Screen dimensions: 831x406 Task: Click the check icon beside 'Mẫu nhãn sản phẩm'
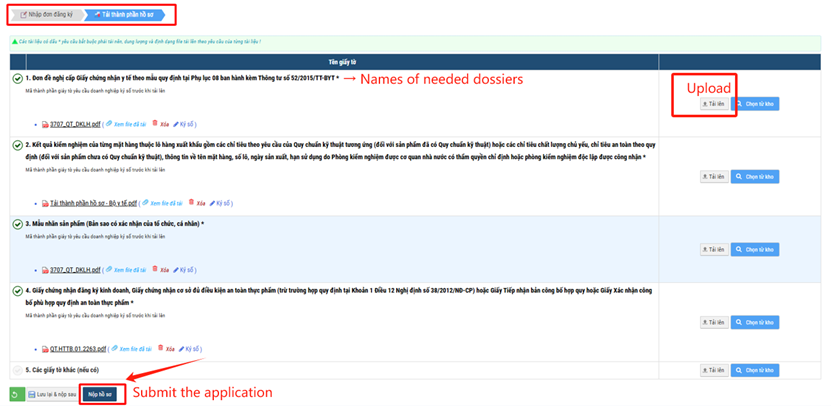pos(17,224)
